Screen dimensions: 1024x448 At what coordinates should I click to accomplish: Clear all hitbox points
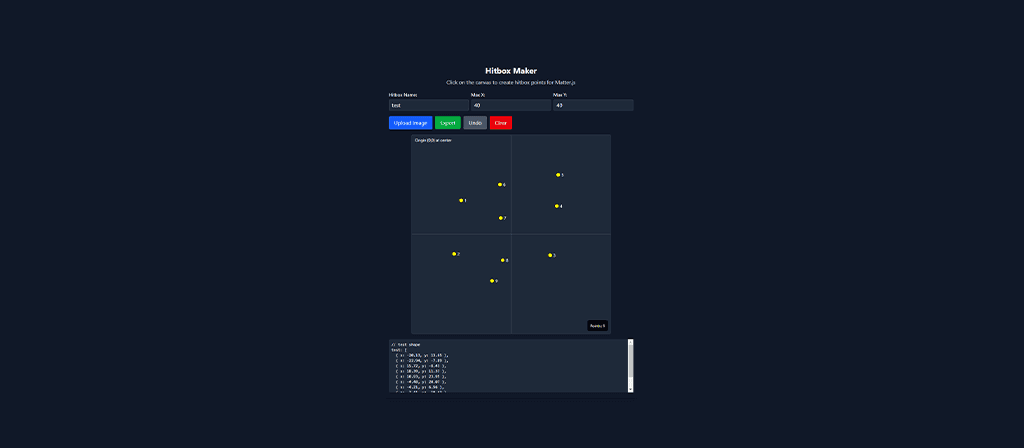pos(501,123)
